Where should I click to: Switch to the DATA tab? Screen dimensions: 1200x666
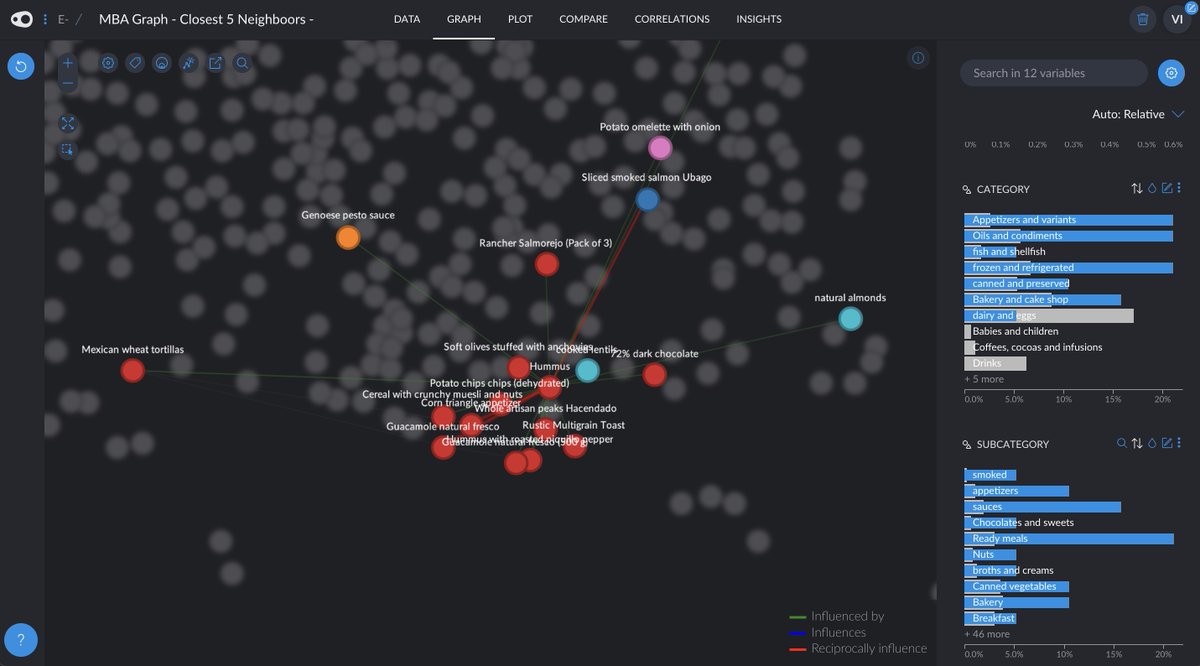click(407, 19)
